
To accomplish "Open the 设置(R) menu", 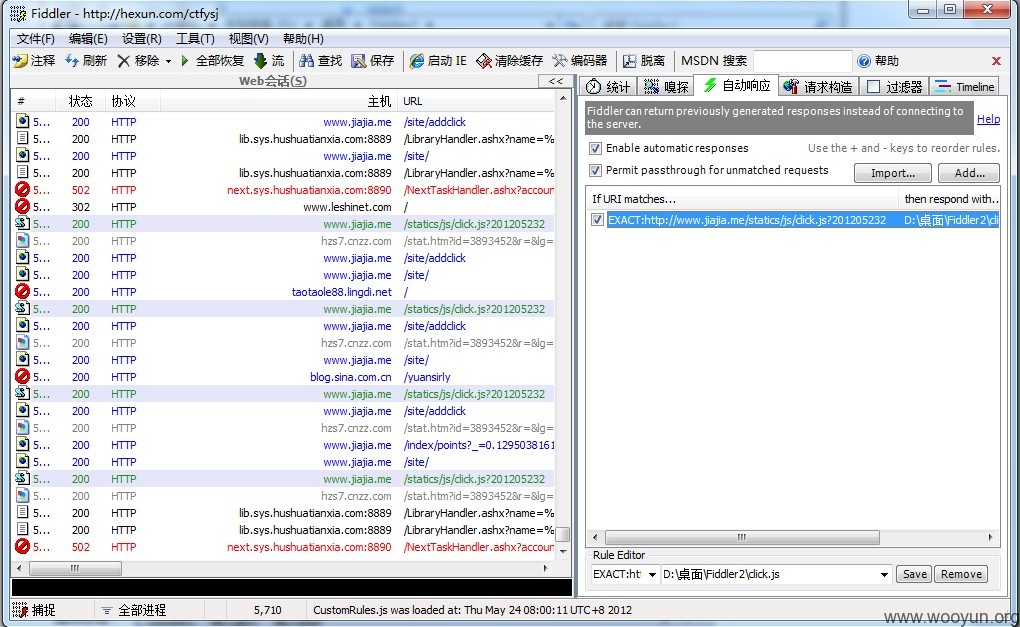I will (x=141, y=38).
